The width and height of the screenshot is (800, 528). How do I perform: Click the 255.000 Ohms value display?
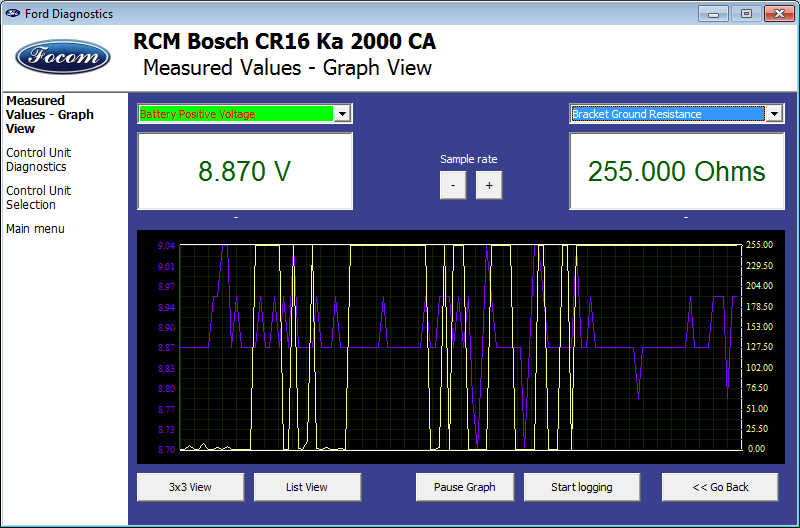[x=677, y=171]
